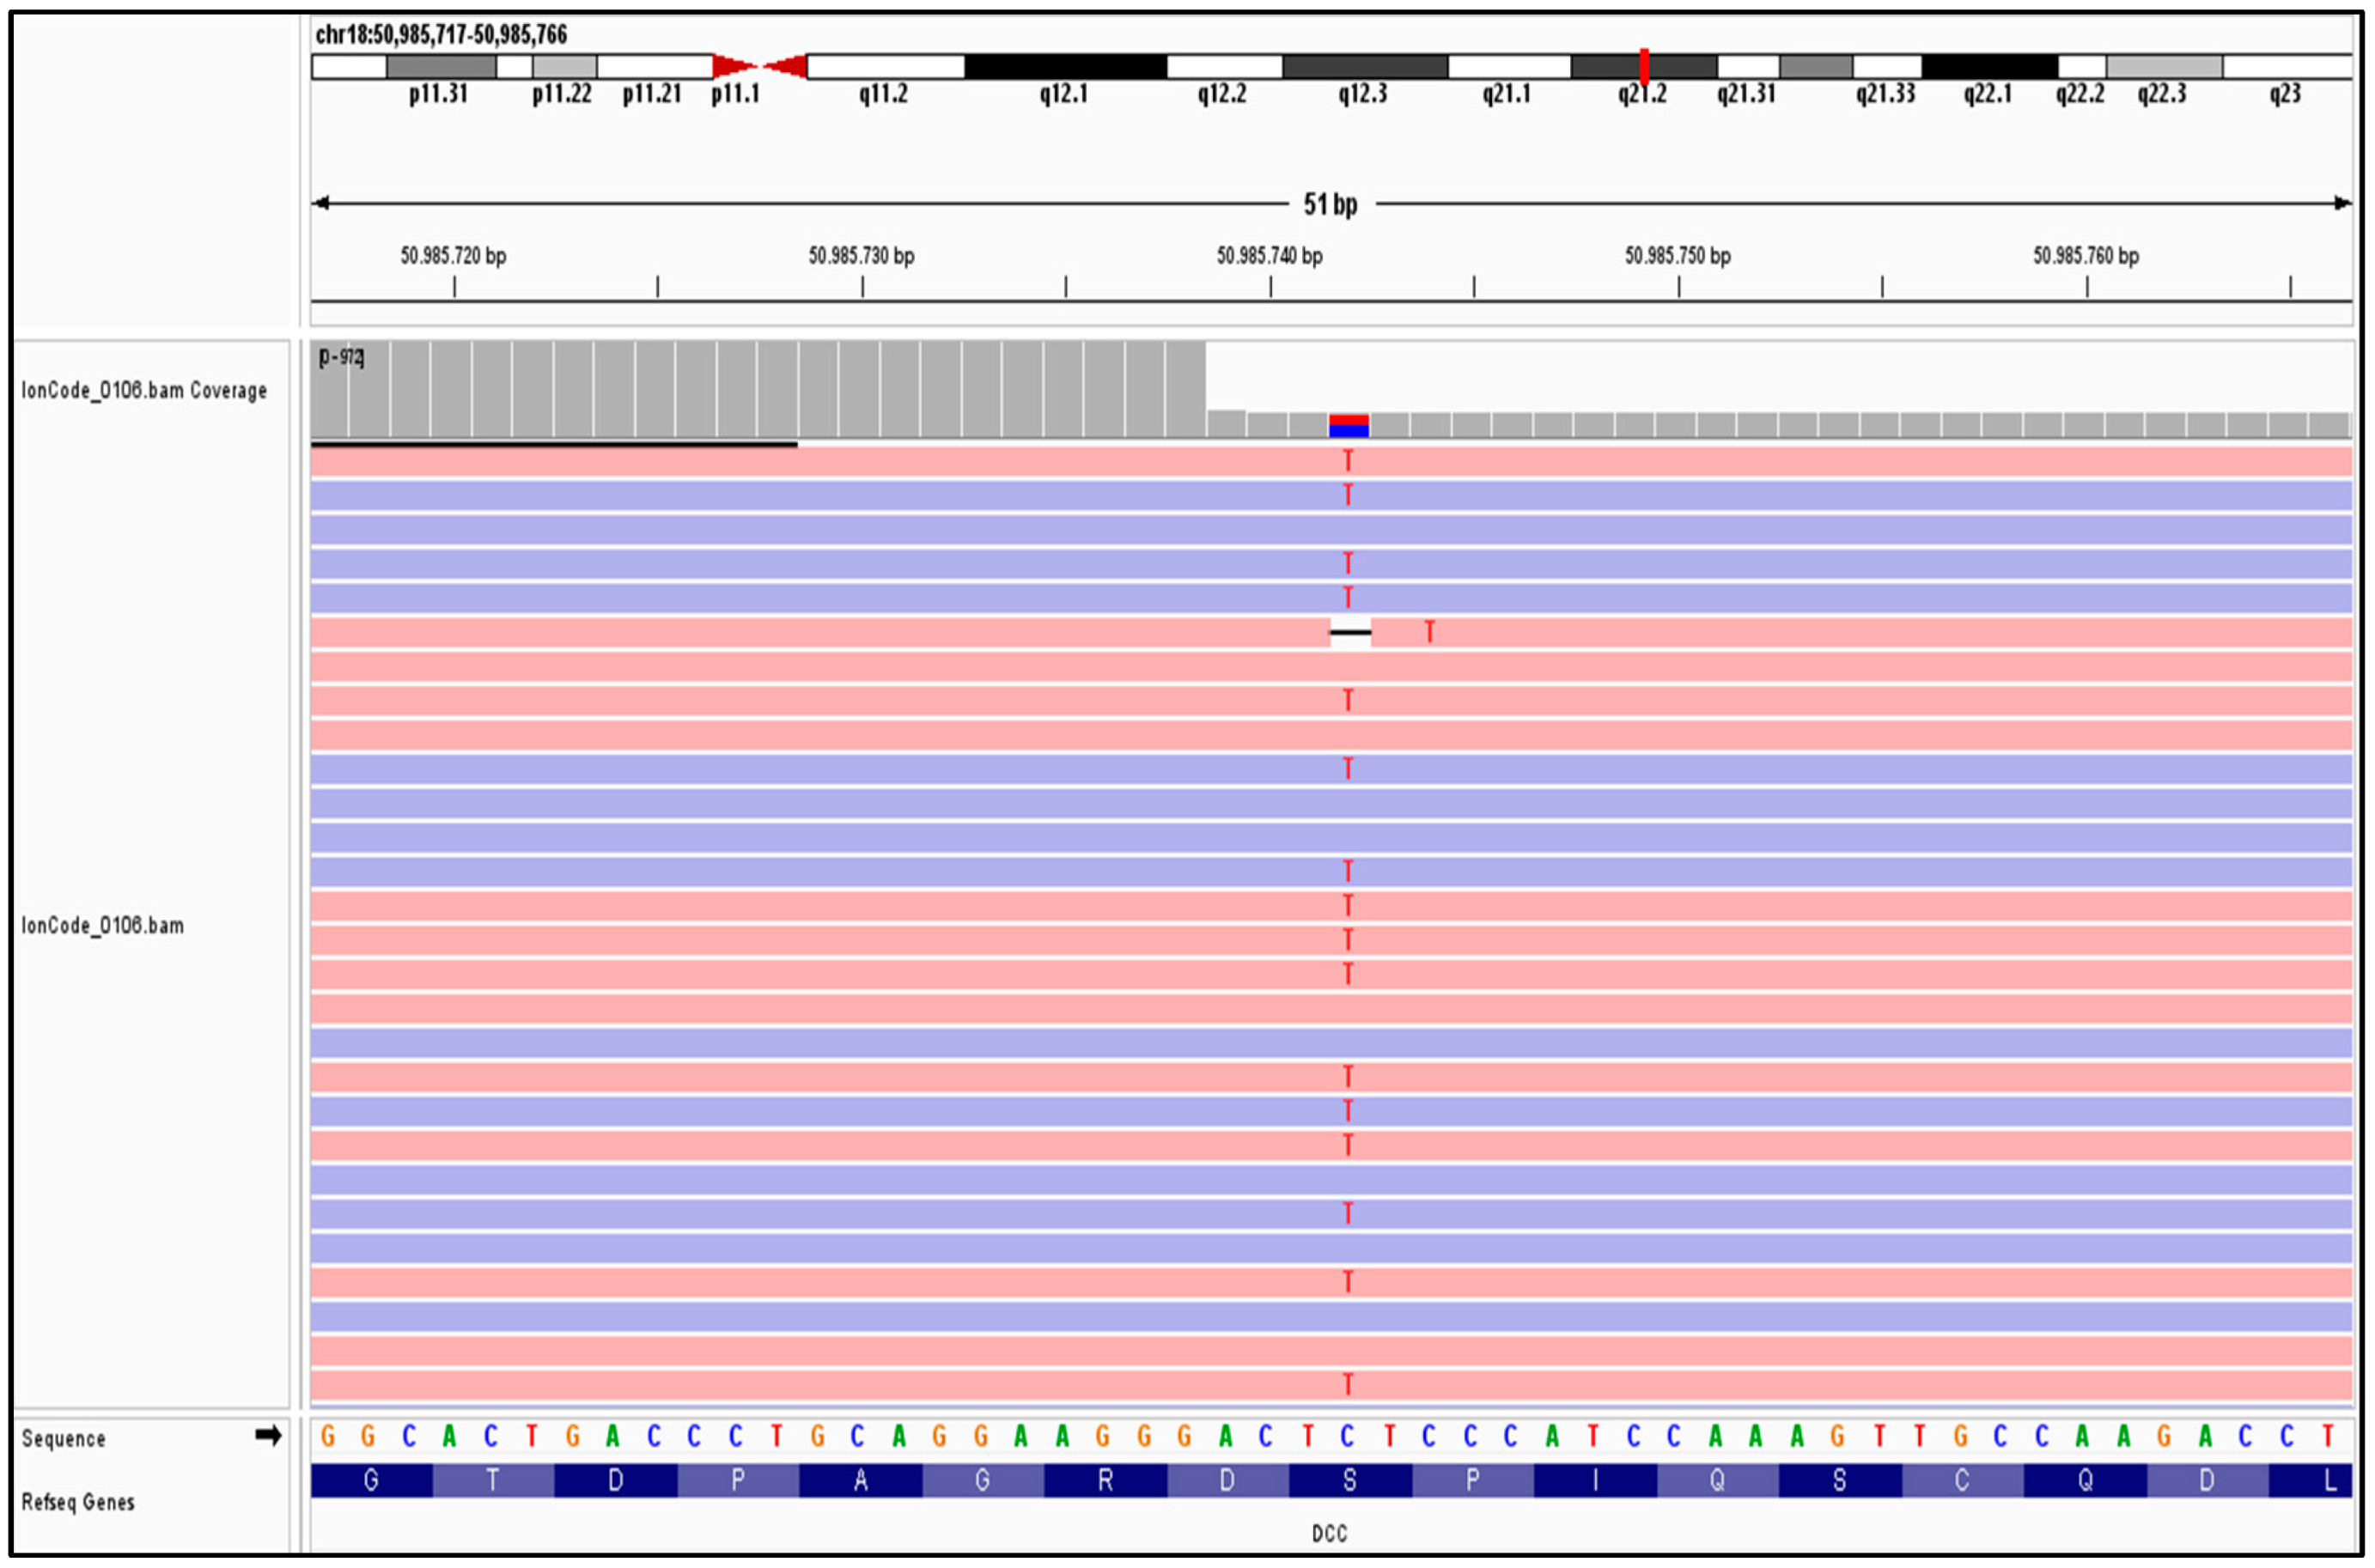2375x1568 pixels.
Task: Click the Sequence strand direction arrow
Action: tap(267, 1436)
